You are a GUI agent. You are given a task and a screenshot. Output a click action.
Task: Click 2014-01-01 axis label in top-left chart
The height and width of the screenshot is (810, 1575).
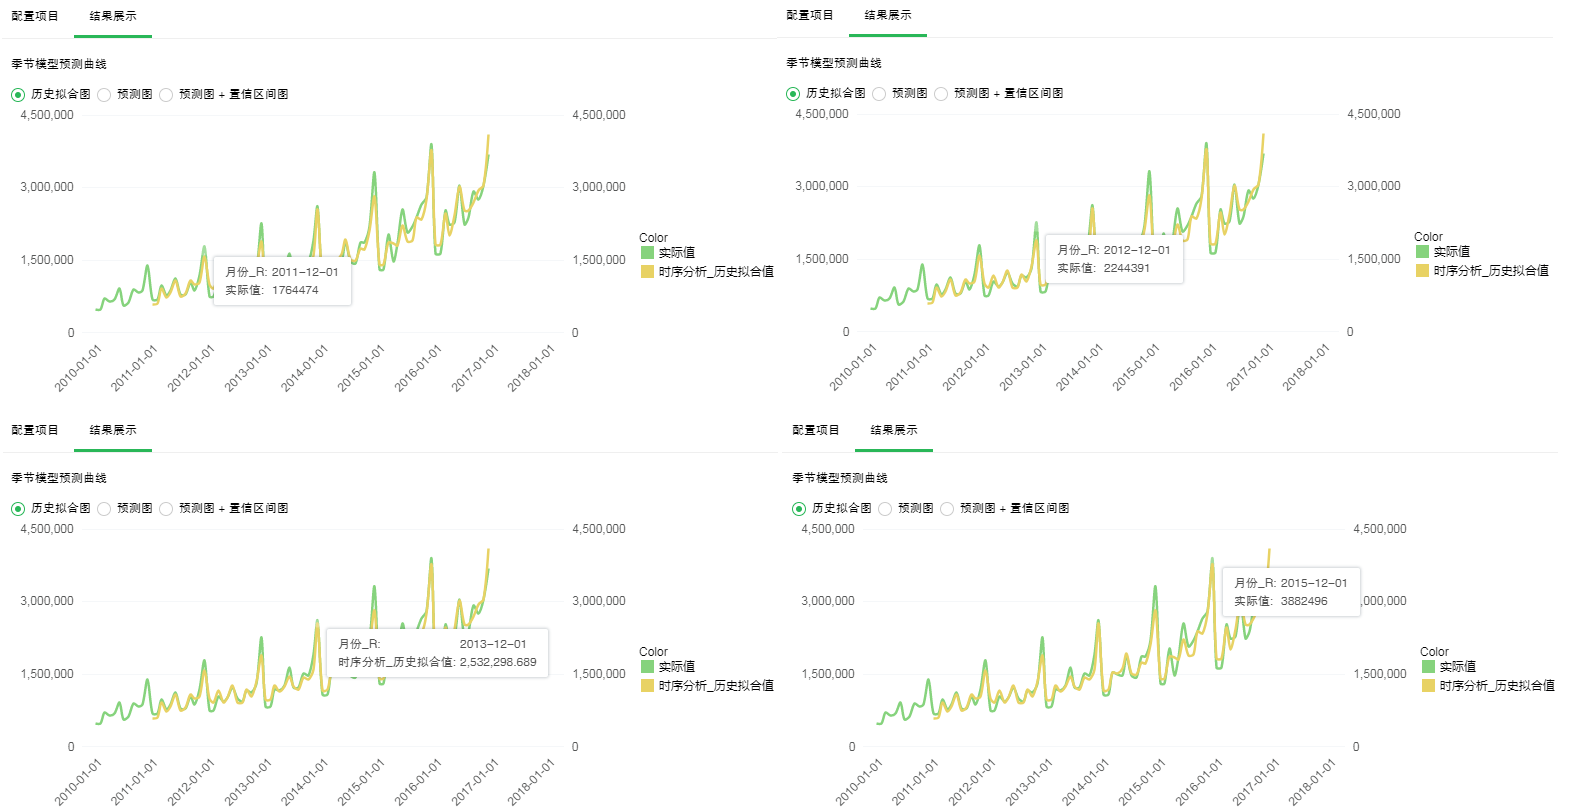point(305,367)
